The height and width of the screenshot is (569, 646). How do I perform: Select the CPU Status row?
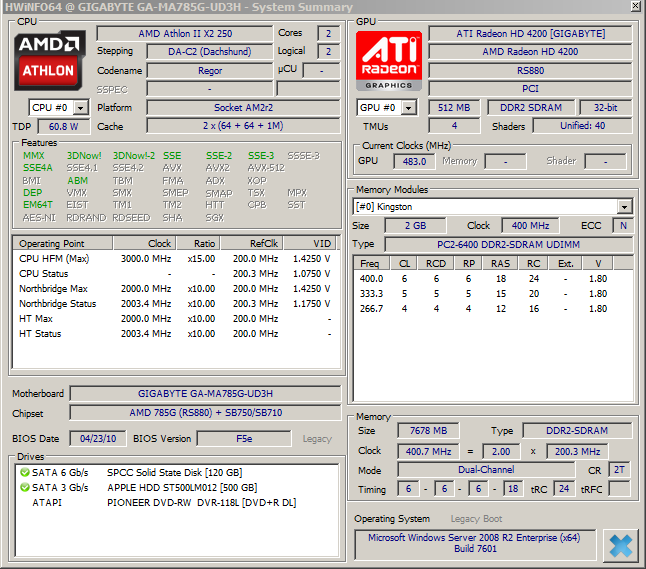(176, 274)
